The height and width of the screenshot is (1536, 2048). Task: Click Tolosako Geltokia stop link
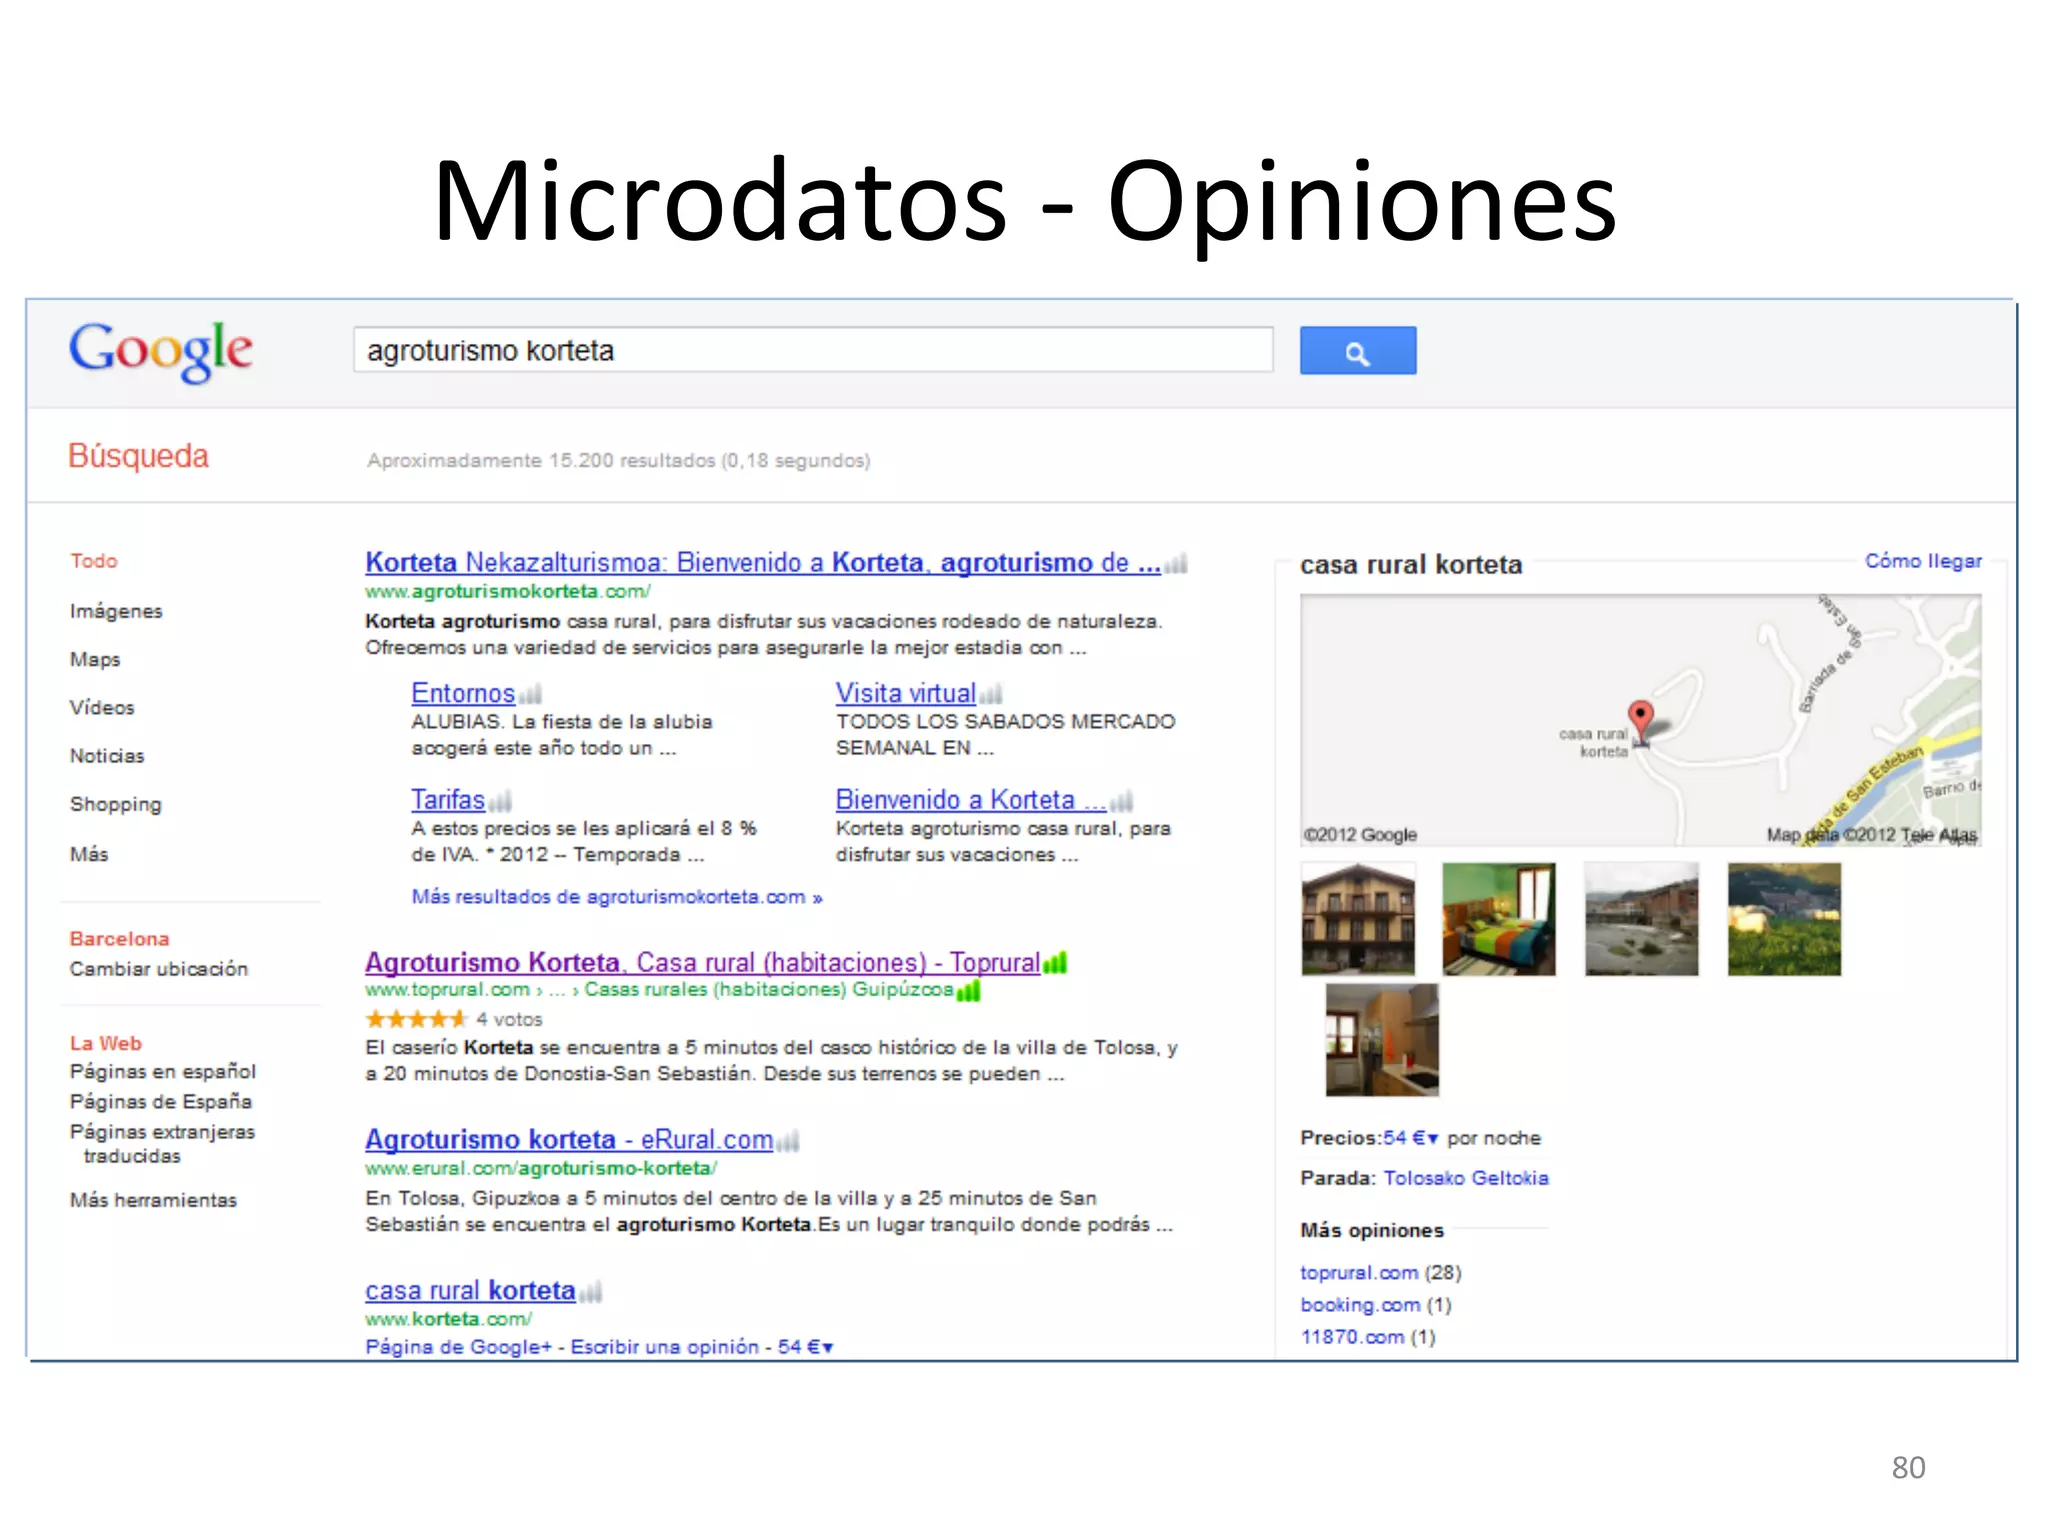click(1466, 1178)
